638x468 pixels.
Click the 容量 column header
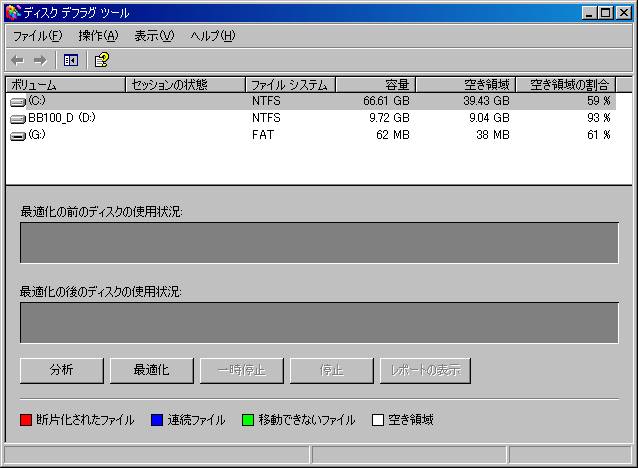pyautogui.click(x=375, y=85)
